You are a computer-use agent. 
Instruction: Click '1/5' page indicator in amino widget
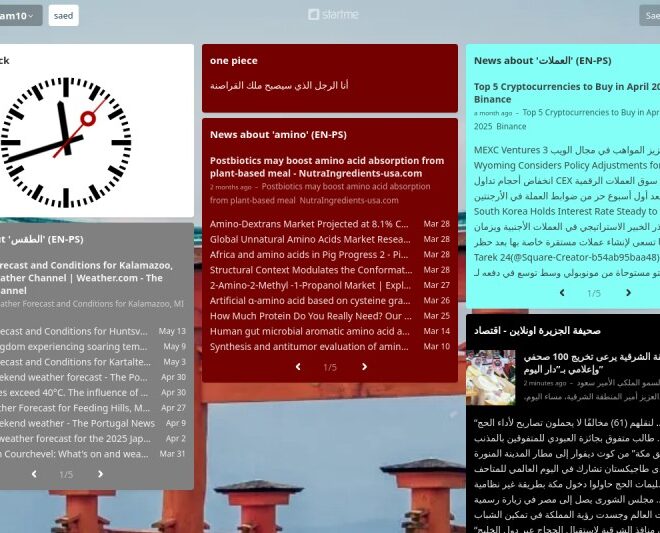click(x=330, y=368)
